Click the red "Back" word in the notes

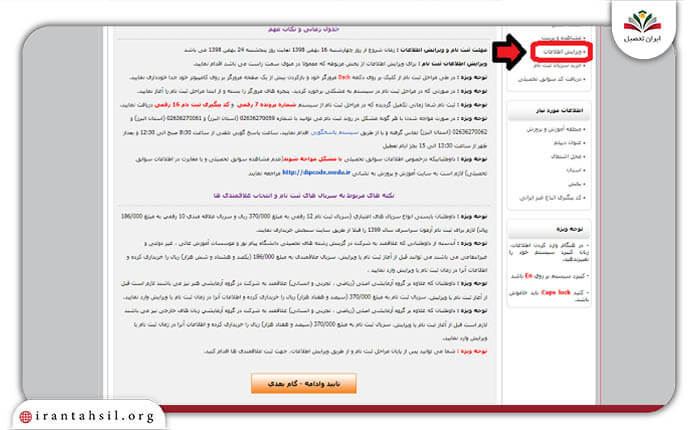pos(344,77)
